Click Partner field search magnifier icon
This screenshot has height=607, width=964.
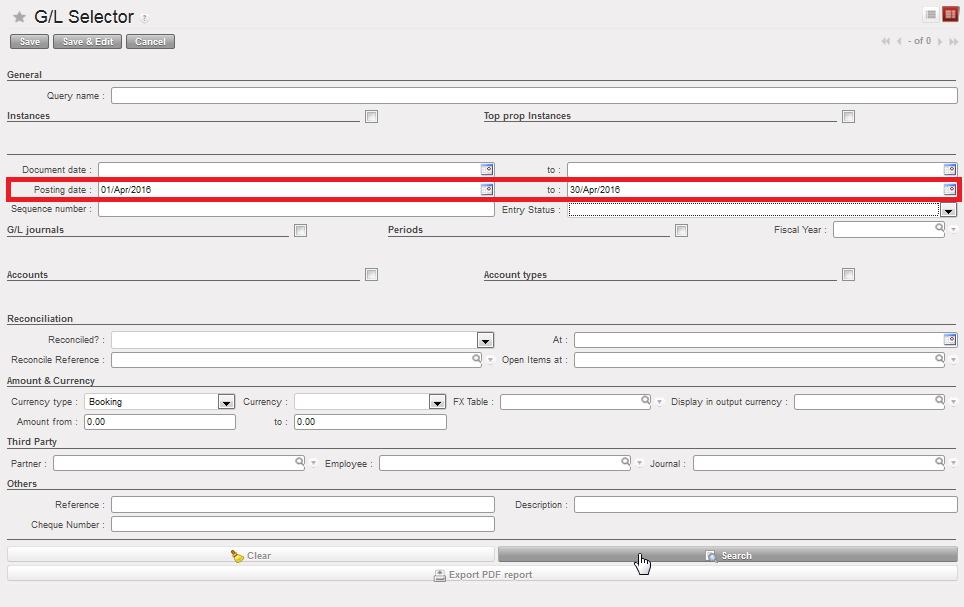coord(299,463)
